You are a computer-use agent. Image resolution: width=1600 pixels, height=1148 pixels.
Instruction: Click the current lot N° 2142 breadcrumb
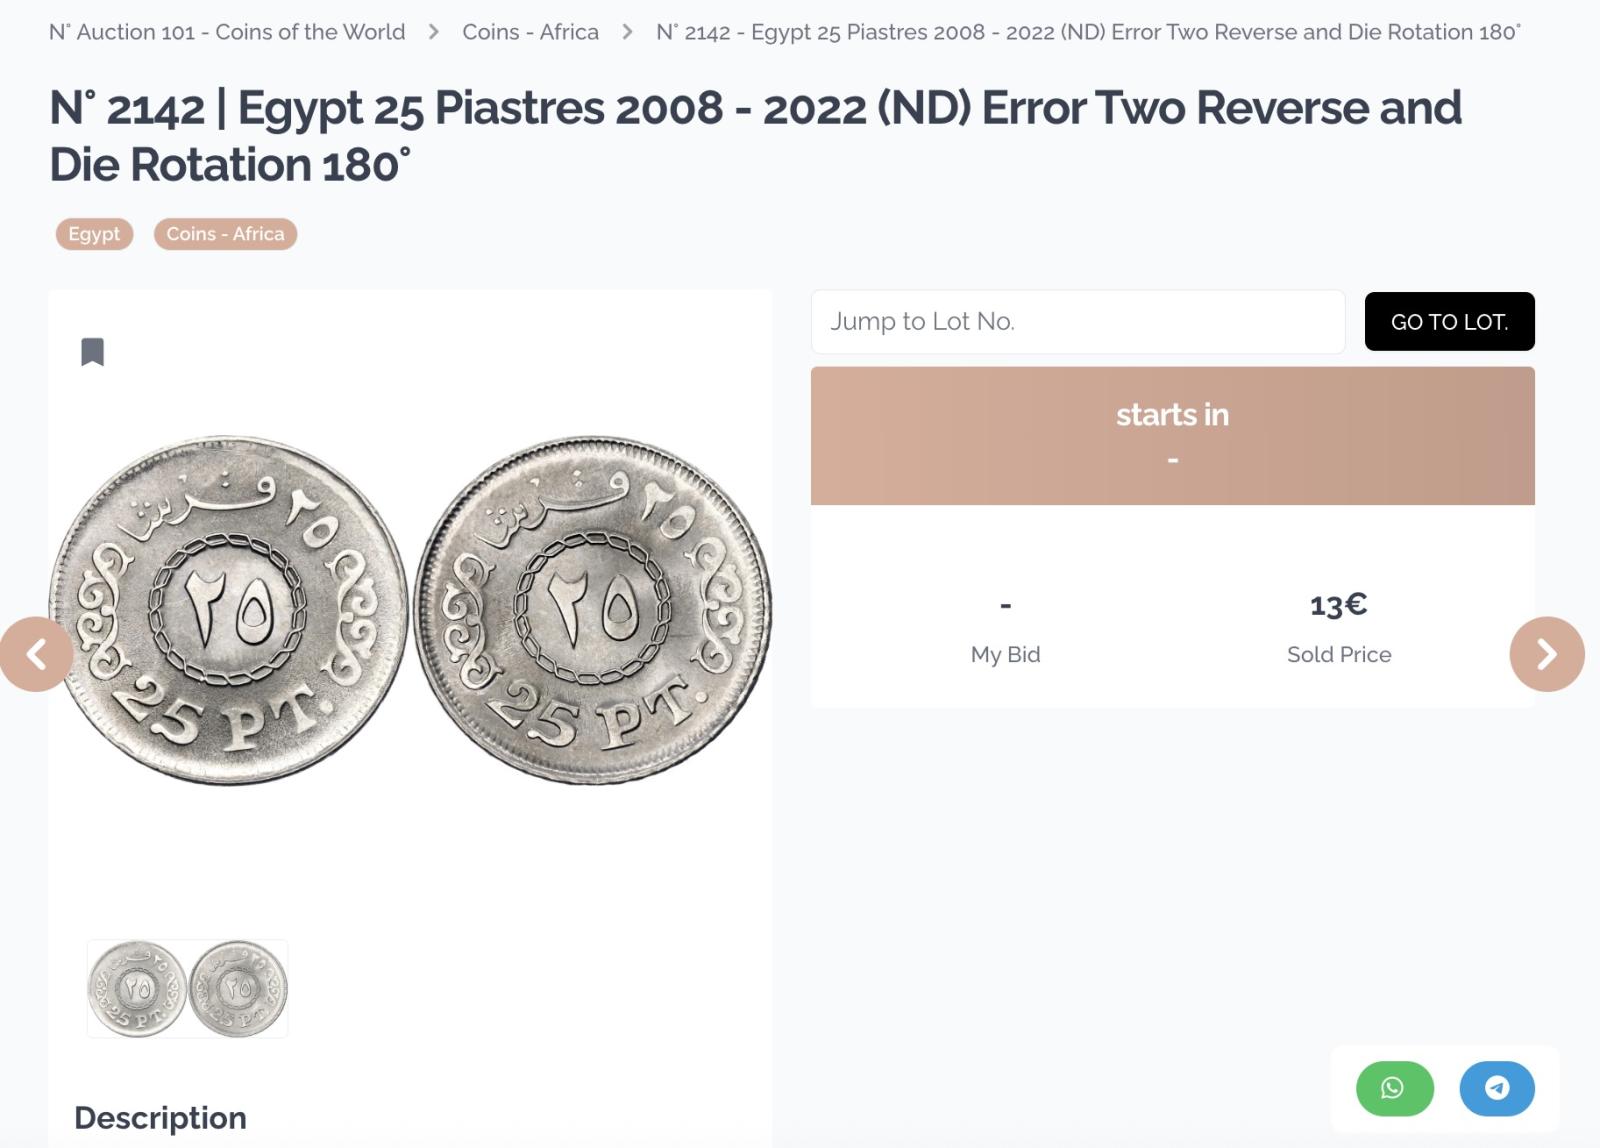point(1088,32)
